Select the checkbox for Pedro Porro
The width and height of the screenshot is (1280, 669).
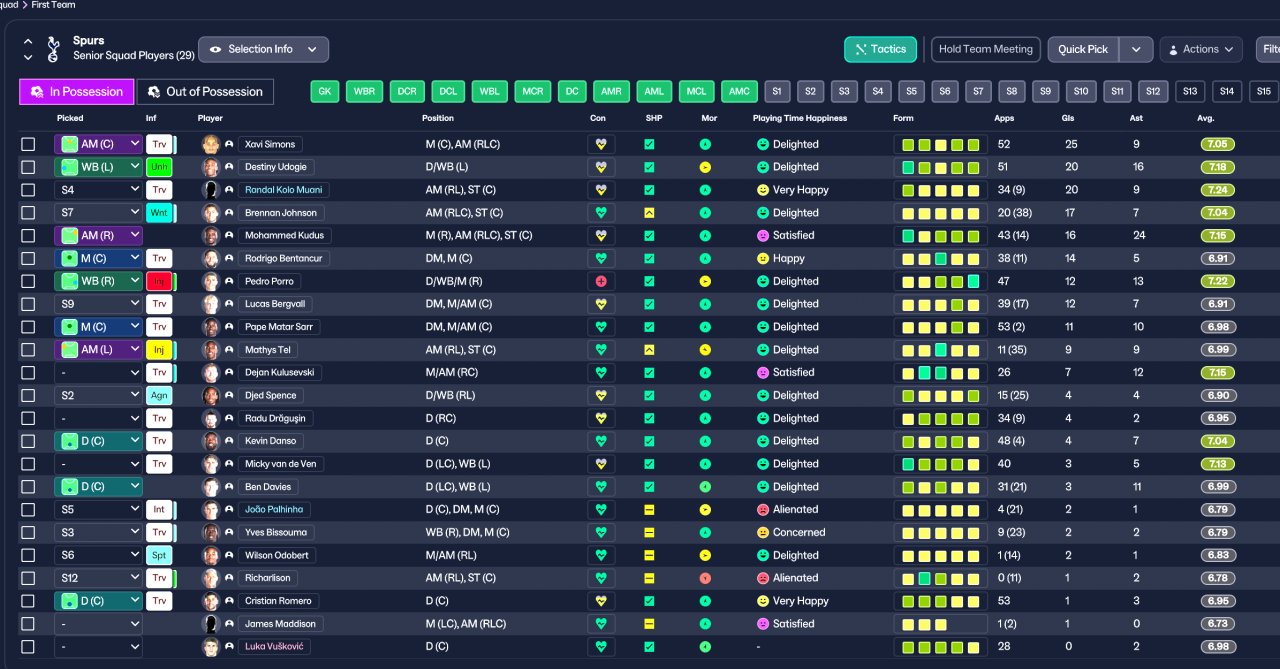point(28,281)
